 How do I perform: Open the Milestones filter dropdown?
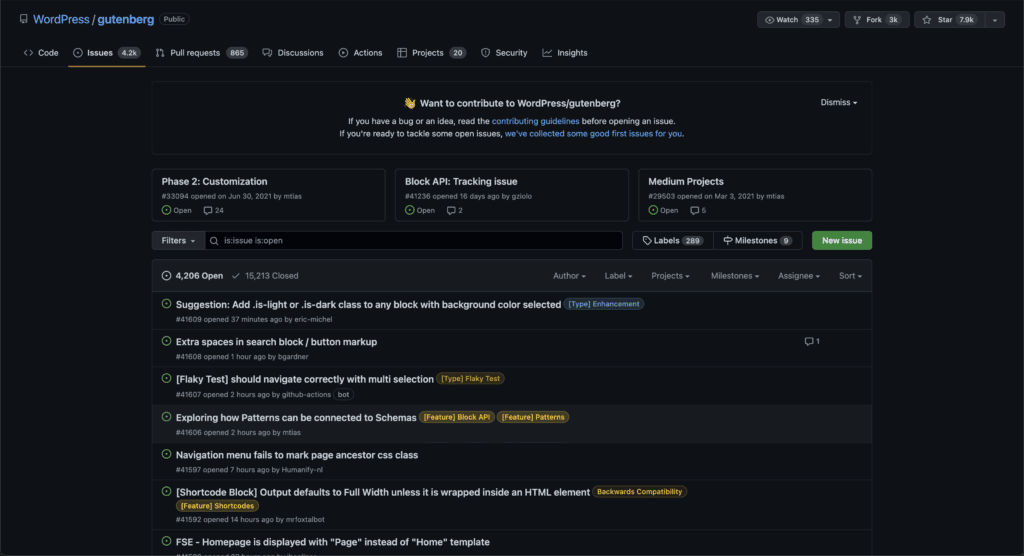point(735,276)
